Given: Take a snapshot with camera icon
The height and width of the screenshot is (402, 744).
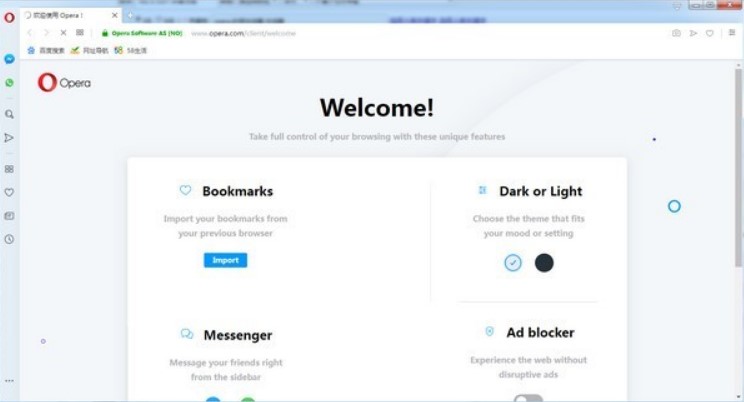Looking at the screenshot, I should tap(676, 33).
